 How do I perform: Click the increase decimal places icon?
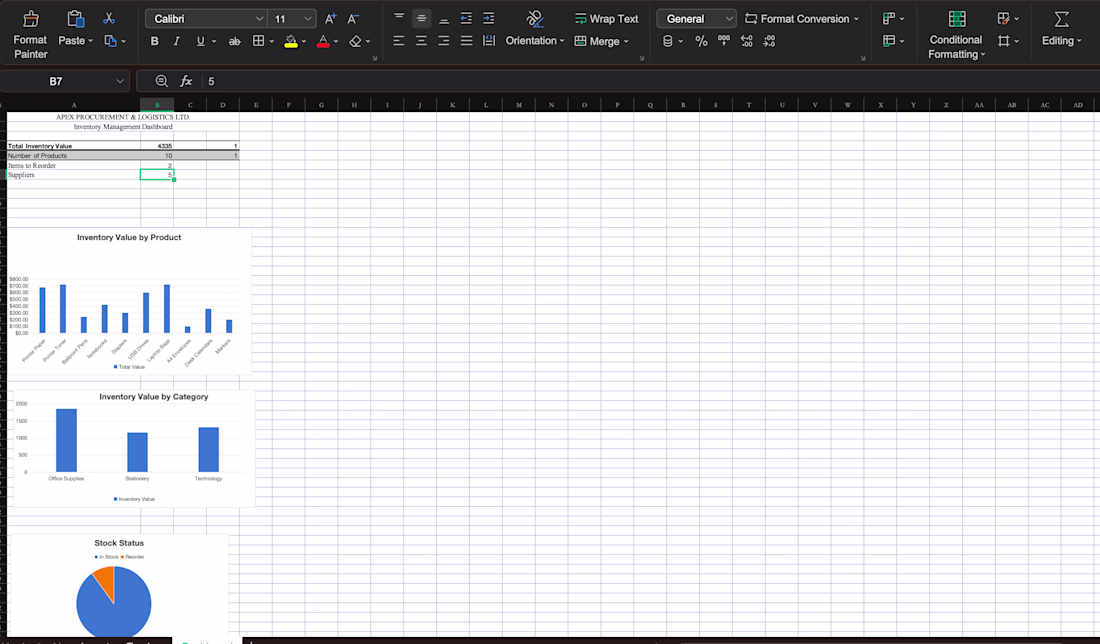coord(746,41)
